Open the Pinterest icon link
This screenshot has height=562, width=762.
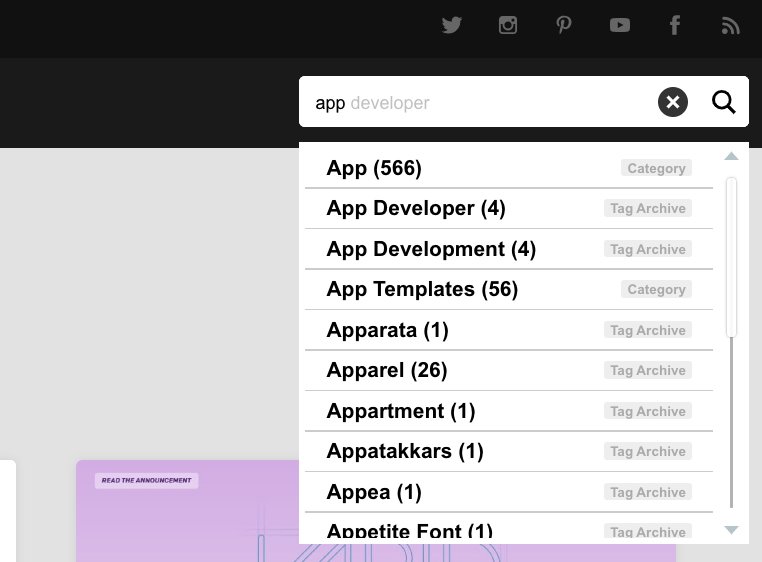click(x=564, y=25)
